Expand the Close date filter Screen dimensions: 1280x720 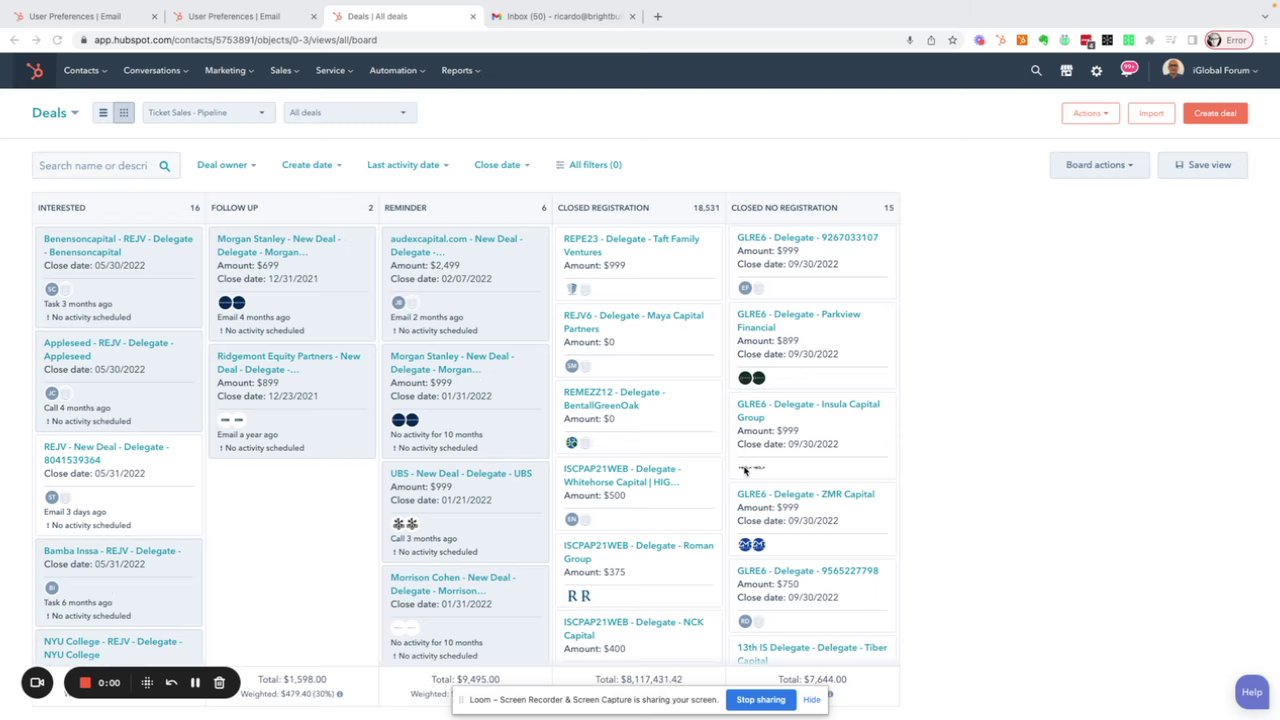point(502,165)
